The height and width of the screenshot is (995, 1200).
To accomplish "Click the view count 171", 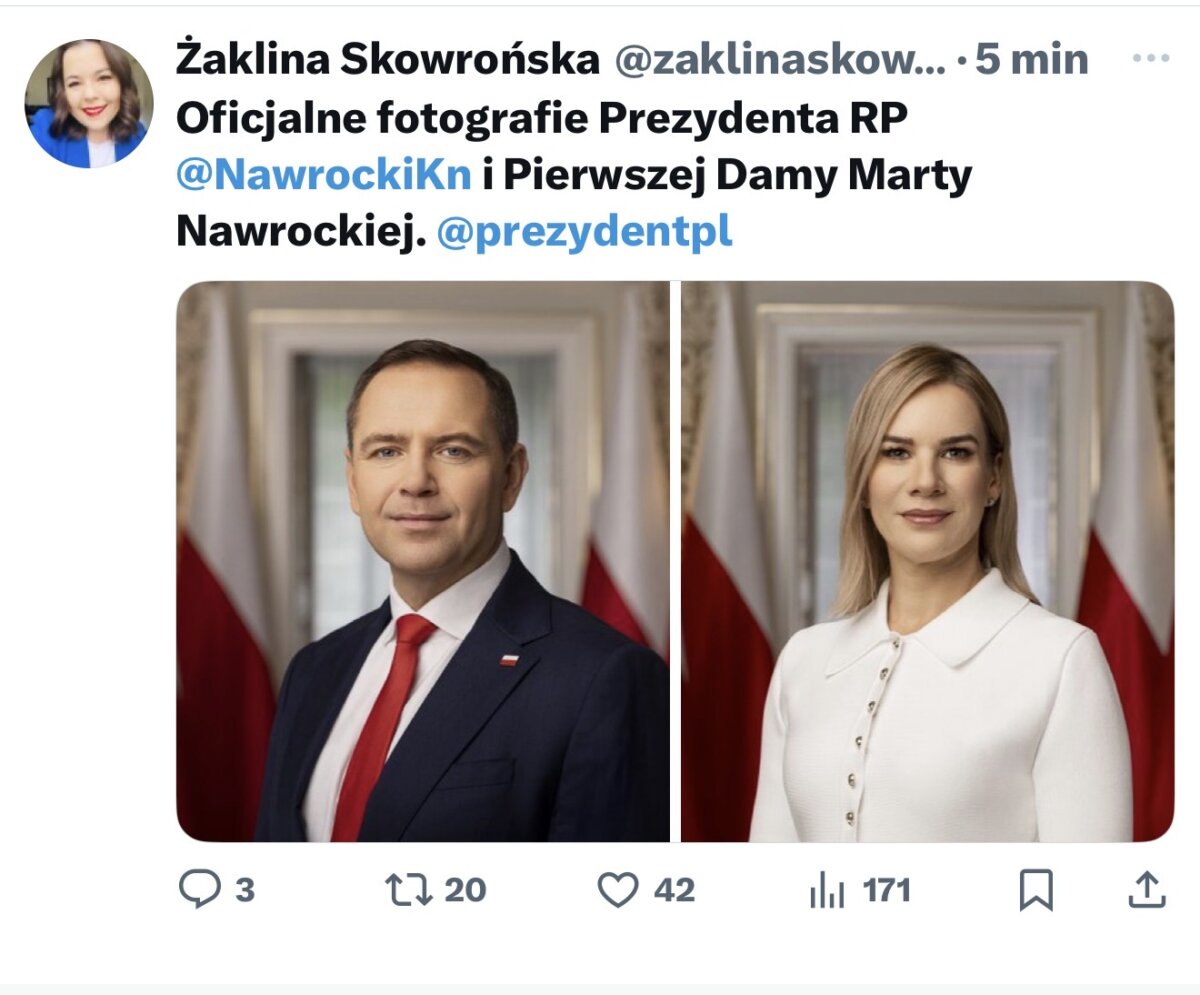I will coord(887,889).
